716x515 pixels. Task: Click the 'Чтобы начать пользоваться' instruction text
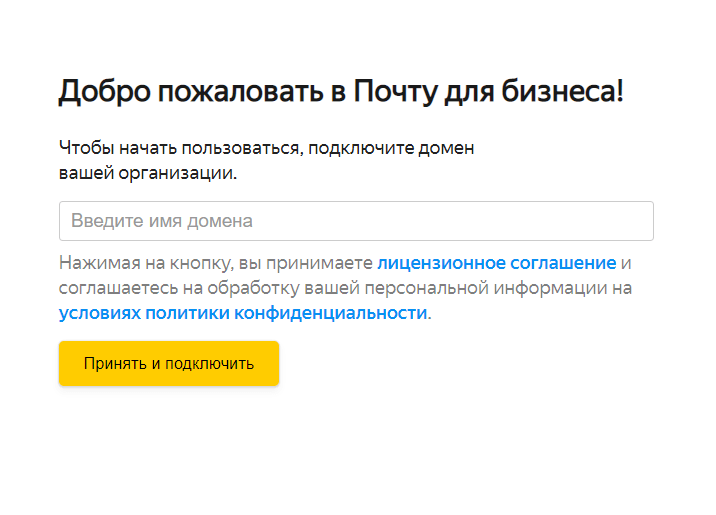pyautogui.click(x=181, y=148)
